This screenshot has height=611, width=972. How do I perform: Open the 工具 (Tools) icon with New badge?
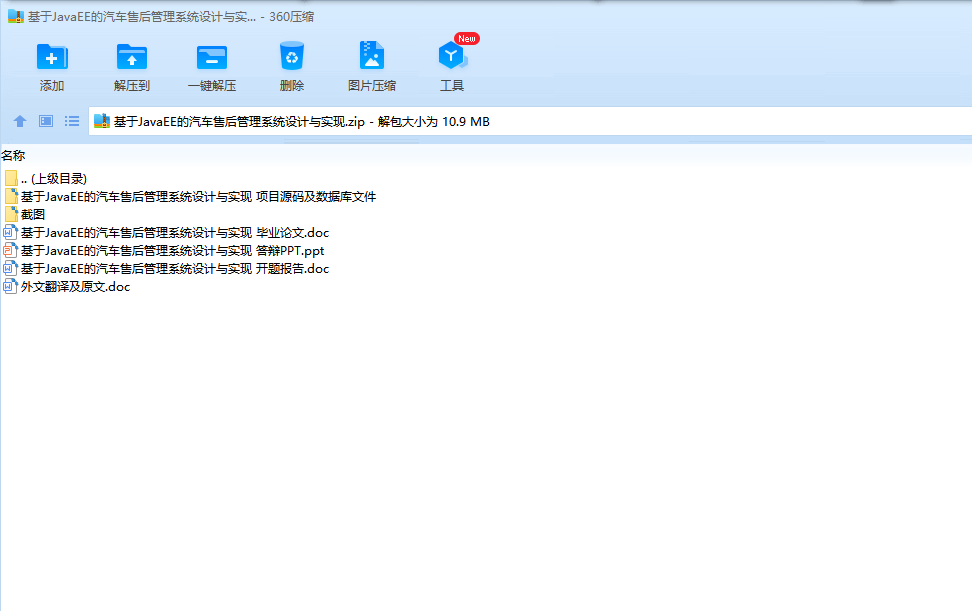click(x=453, y=55)
